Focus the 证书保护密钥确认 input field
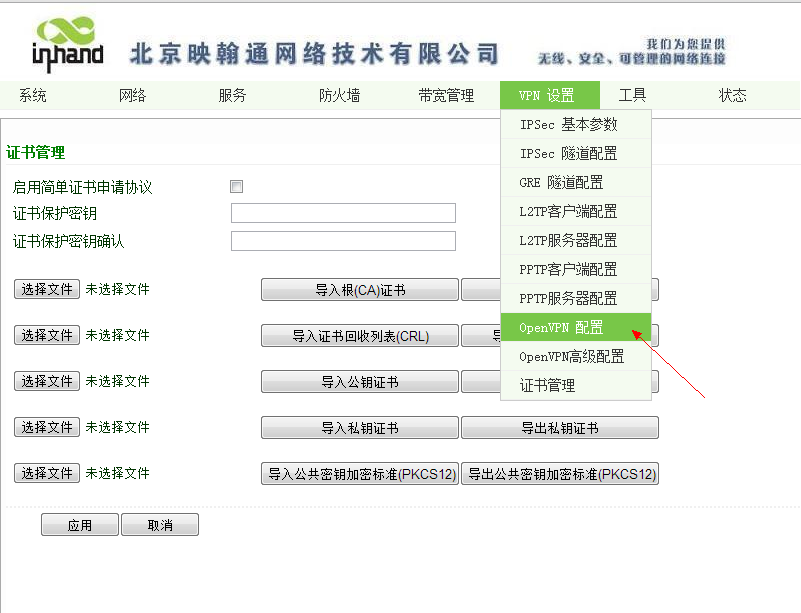 point(343,241)
